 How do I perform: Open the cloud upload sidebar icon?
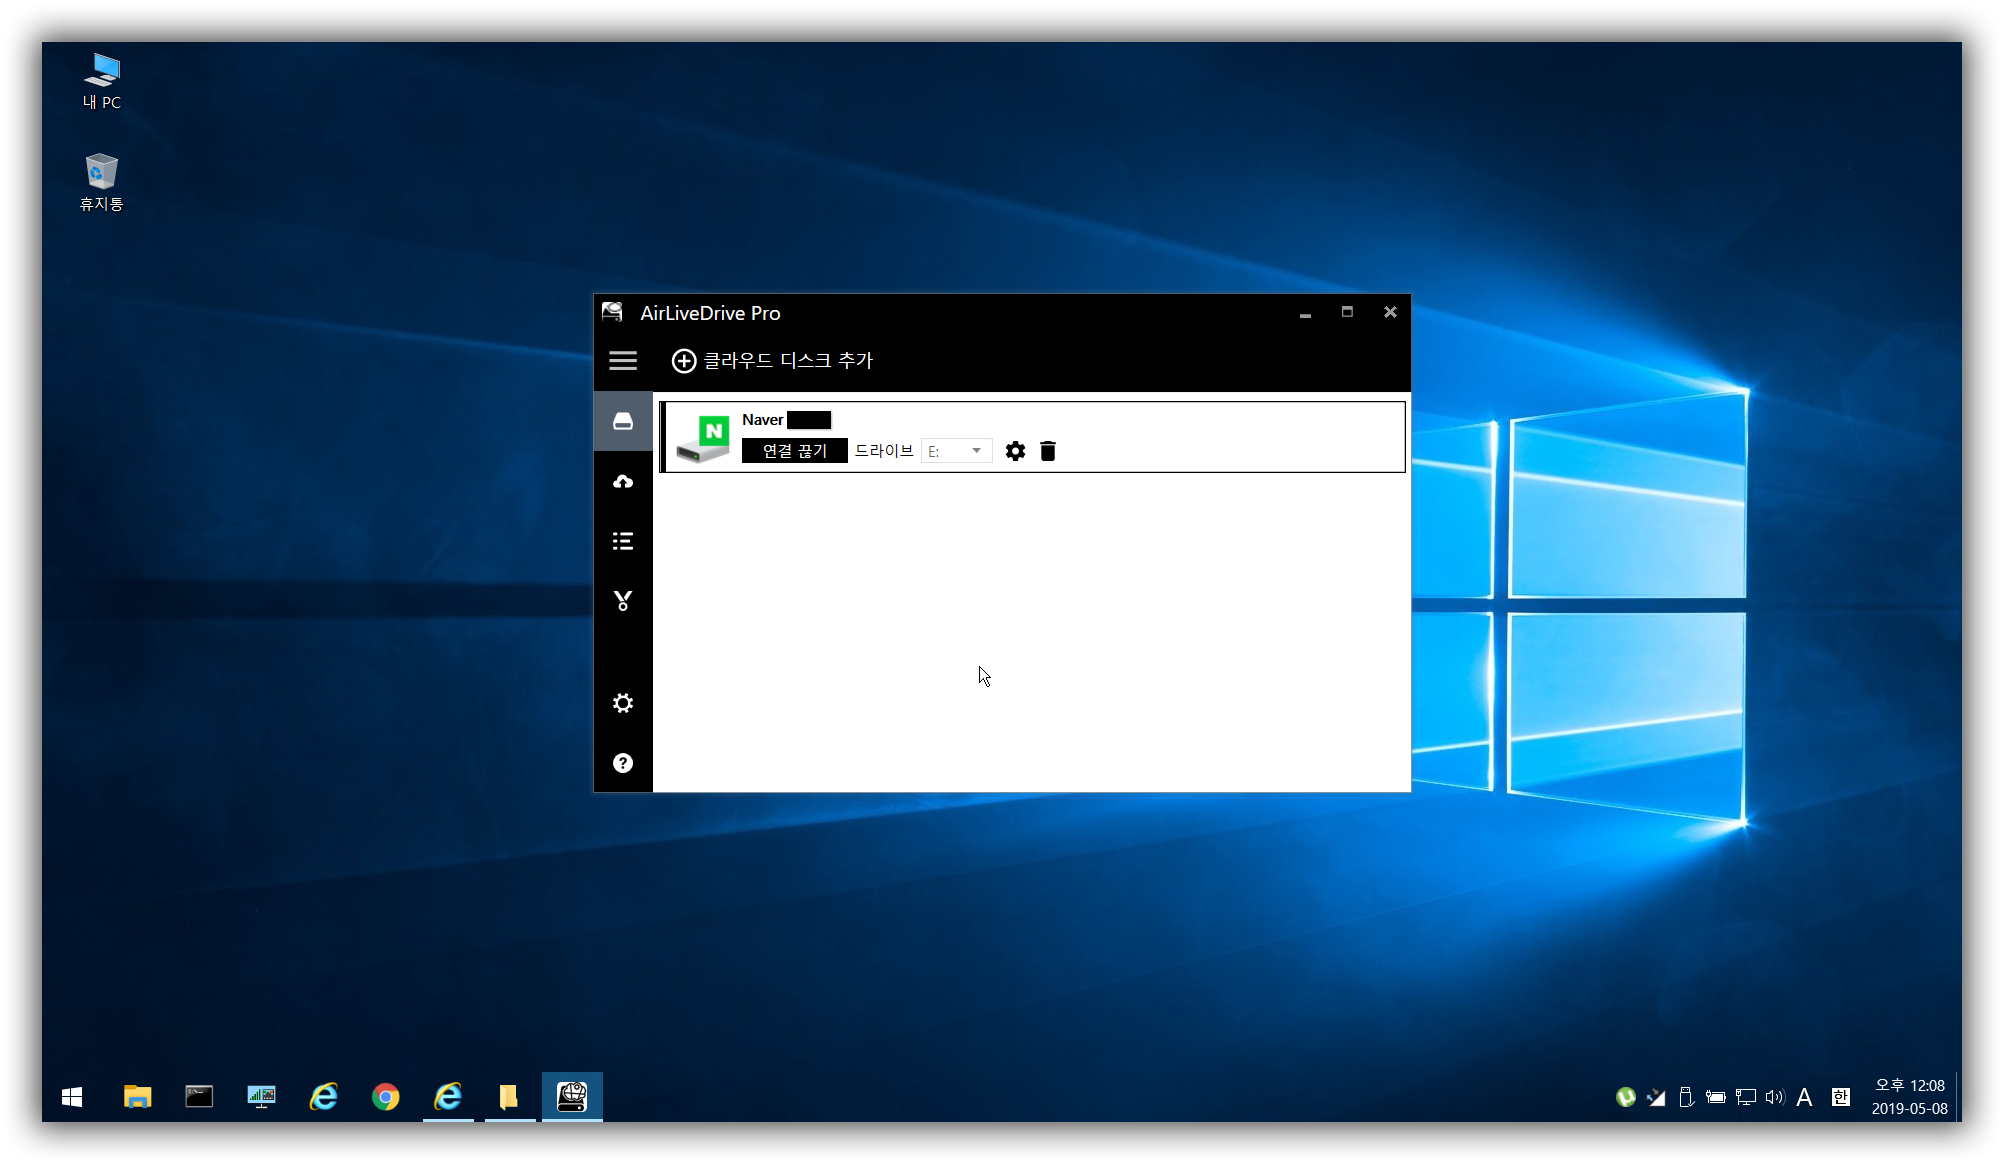[x=623, y=482]
